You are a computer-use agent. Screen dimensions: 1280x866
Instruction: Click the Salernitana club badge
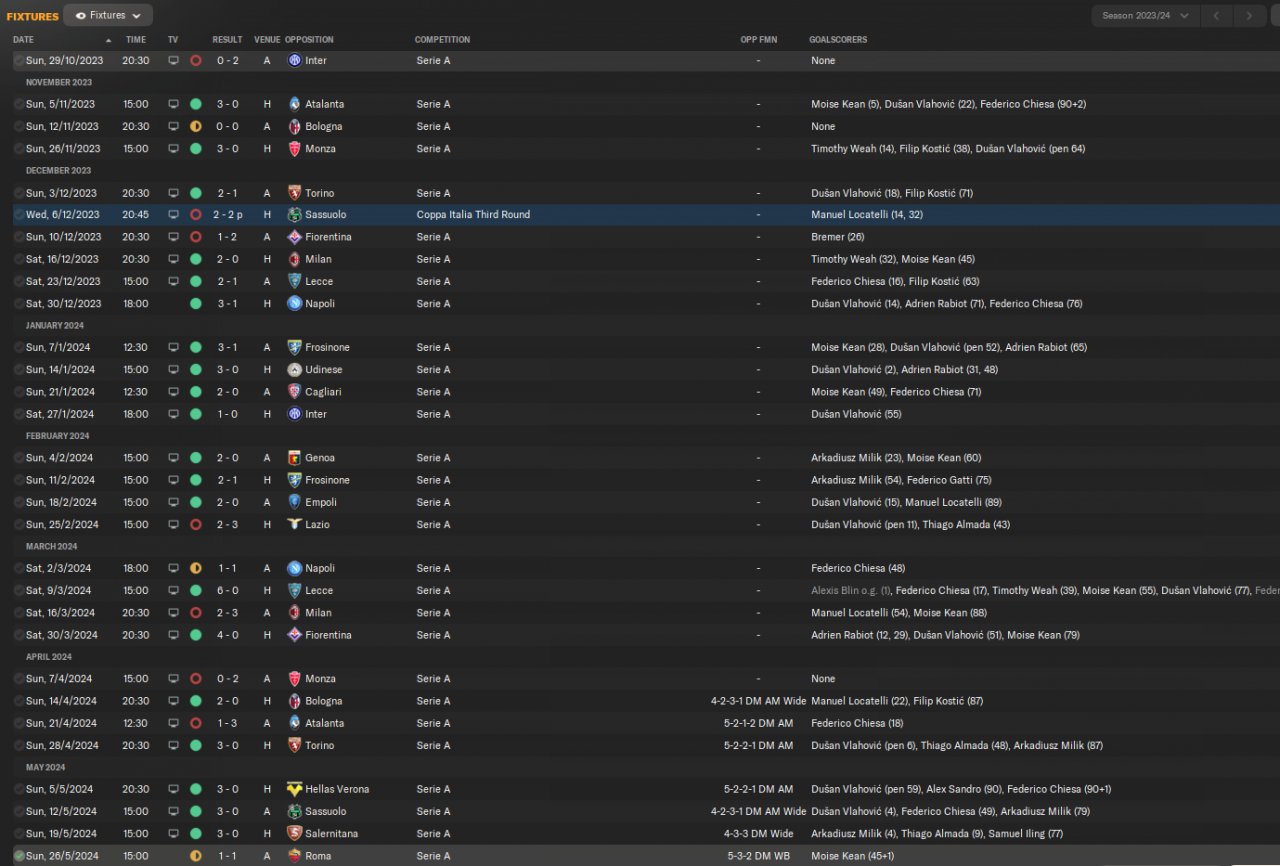(294, 833)
